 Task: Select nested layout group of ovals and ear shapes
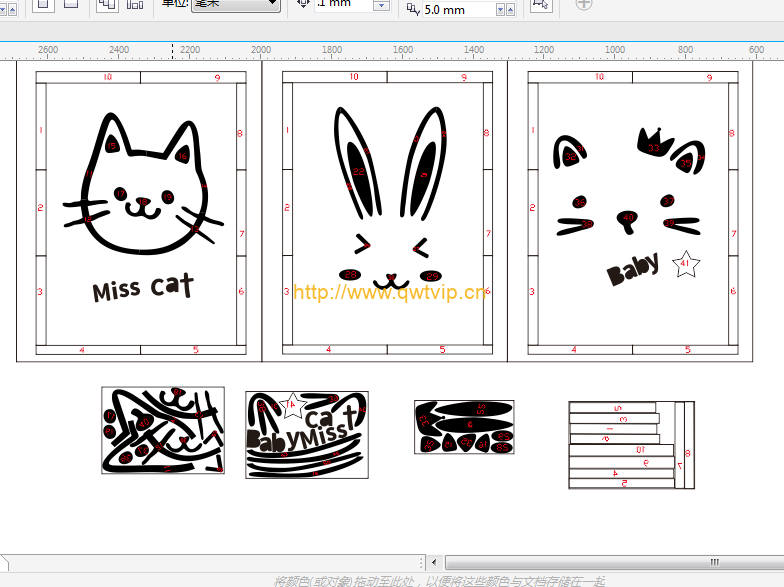pyautogui.click(x=464, y=427)
